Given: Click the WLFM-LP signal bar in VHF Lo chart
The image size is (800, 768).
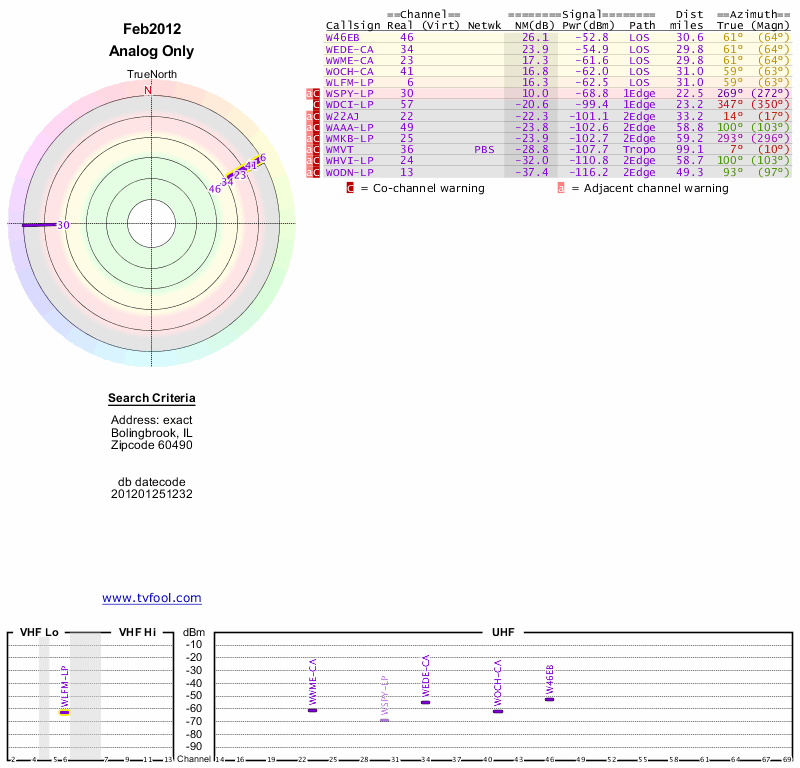Looking at the screenshot, I should pos(64,713).
